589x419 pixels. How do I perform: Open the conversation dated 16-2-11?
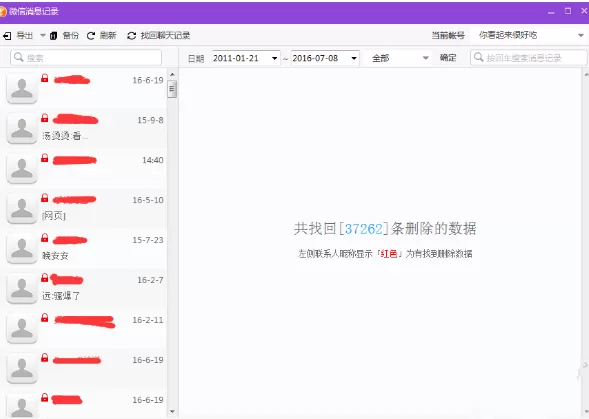[x=85, y=328]
